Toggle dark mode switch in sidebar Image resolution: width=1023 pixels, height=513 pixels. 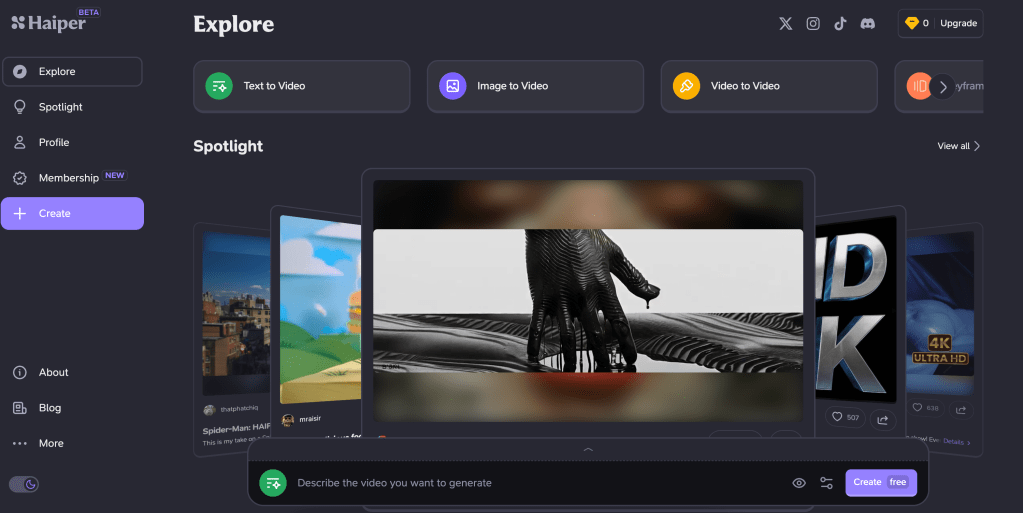click(x=24, y=484)
